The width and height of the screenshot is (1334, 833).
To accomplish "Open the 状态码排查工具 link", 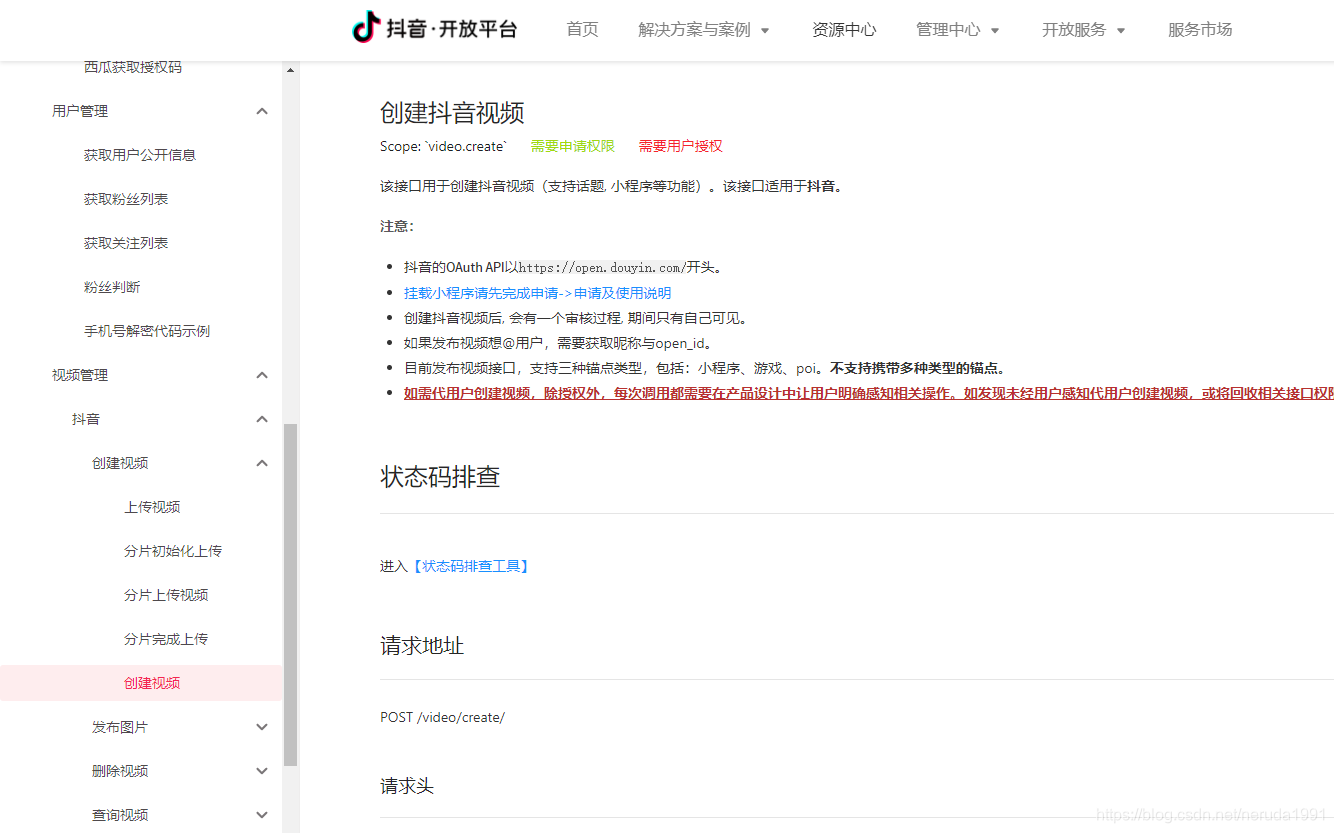I will (469, 566).
